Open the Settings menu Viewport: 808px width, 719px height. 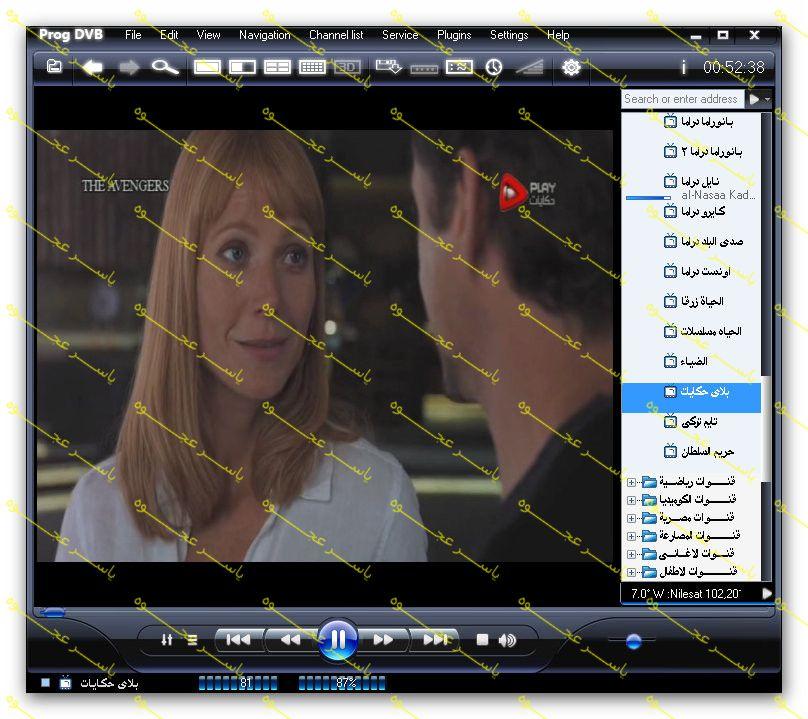coord(509,35)
